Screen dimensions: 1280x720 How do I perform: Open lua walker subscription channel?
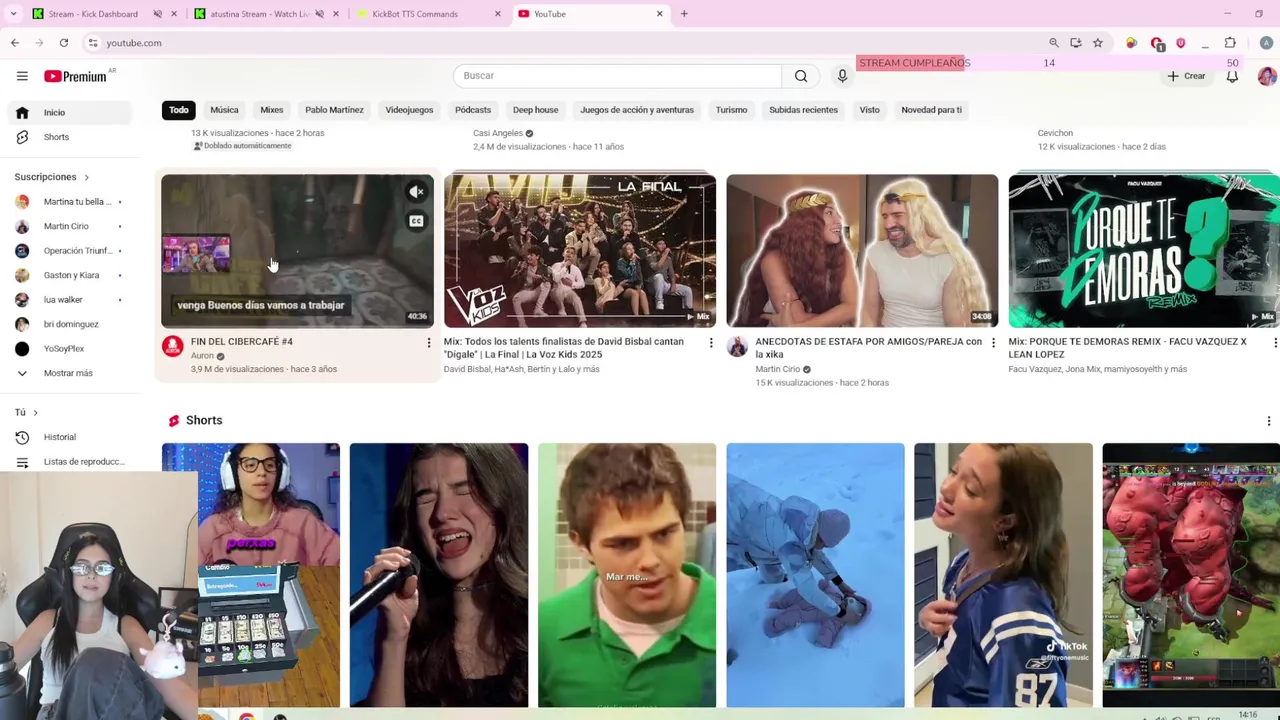(68, 300)
